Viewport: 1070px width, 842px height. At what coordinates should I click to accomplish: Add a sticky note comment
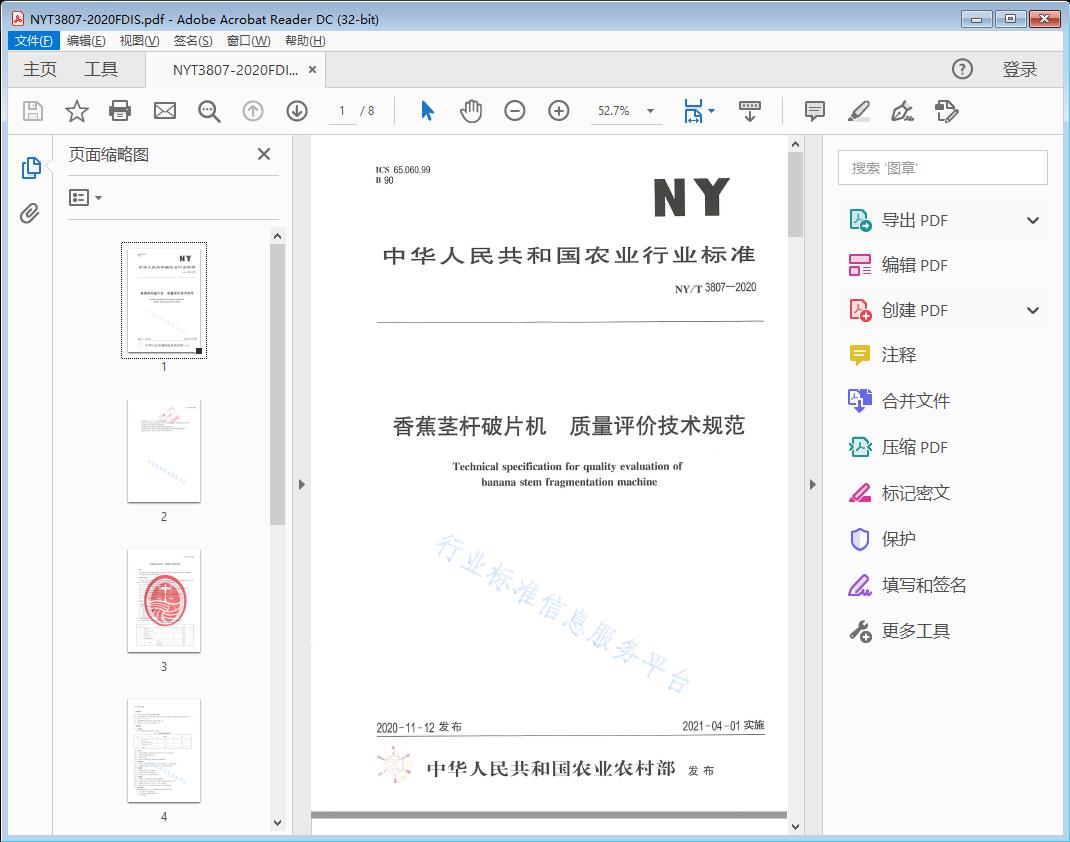815,111
